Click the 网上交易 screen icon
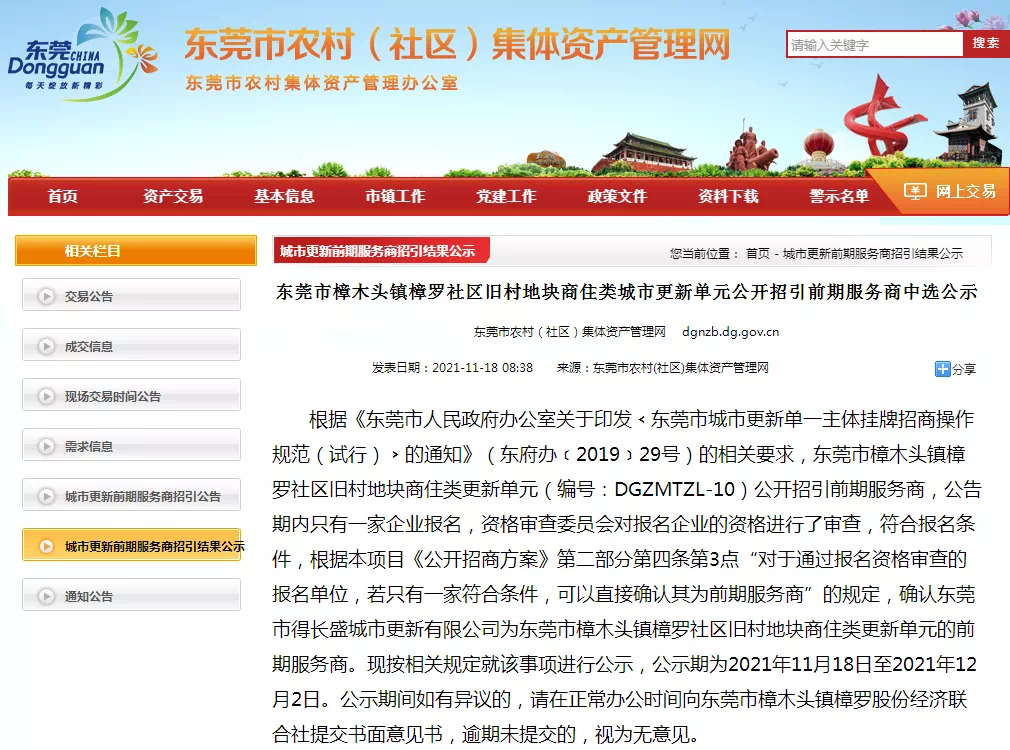The height and width of the screenshot is (750, 1010). point(915,191)
